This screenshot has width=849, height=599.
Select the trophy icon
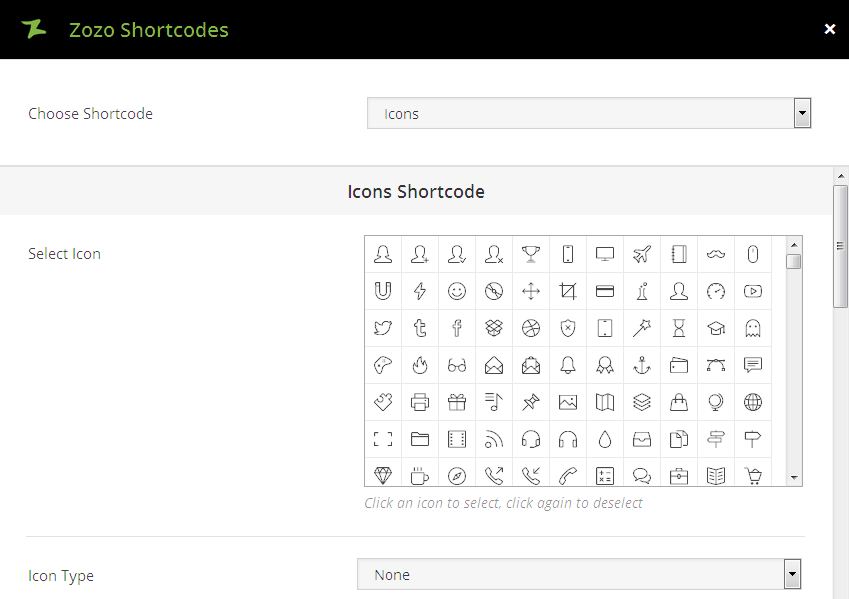531,254
